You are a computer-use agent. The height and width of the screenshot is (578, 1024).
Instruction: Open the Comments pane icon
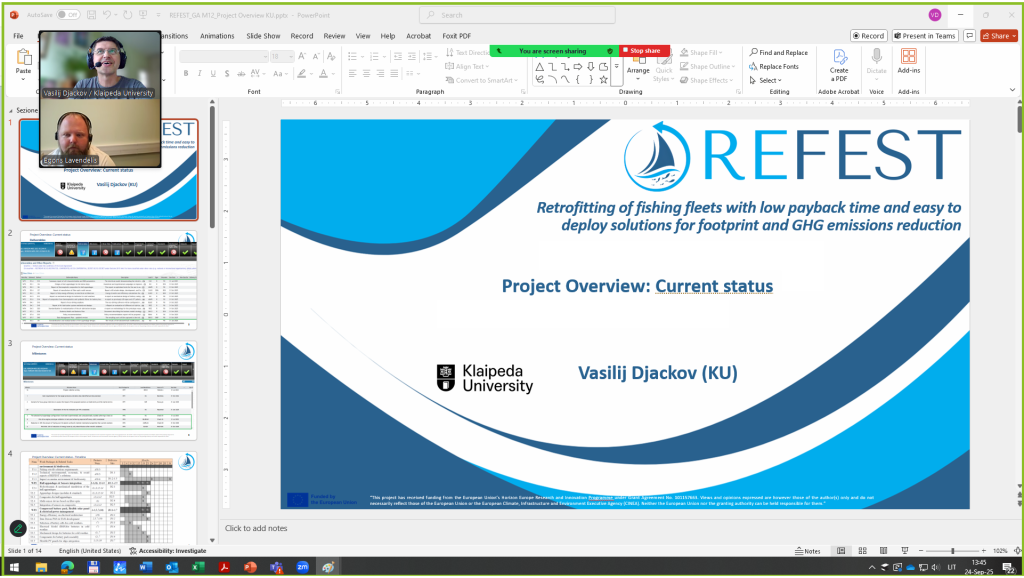tap(969, 36)
